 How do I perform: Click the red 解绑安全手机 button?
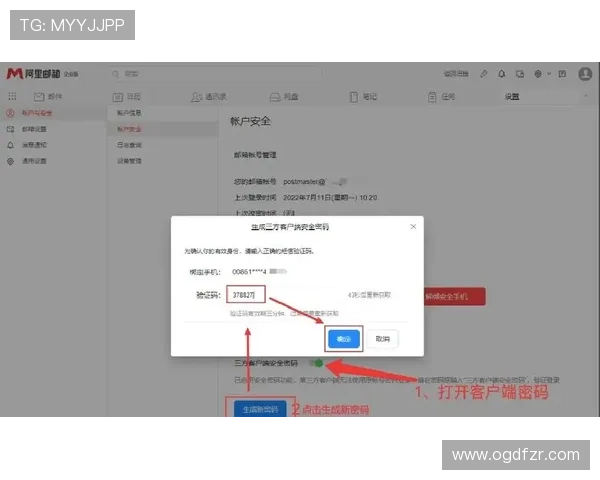tap(455, 296)
